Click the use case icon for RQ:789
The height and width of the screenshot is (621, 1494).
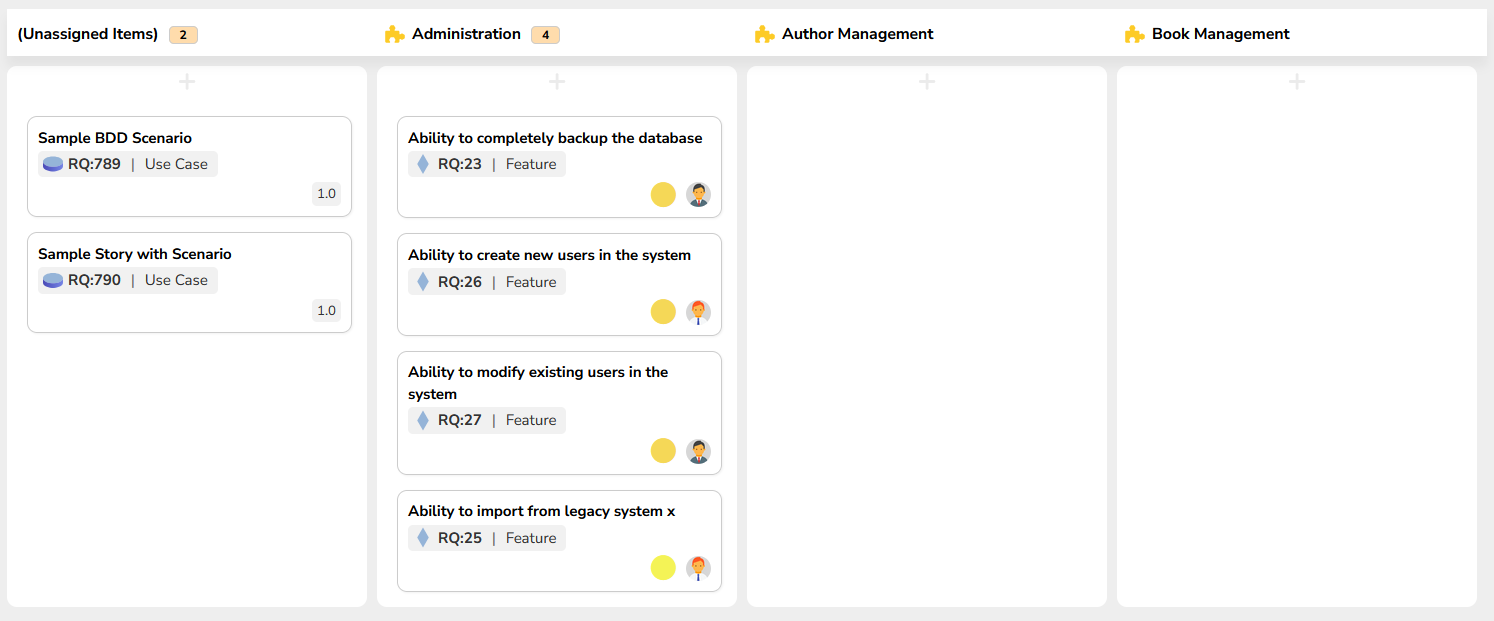(53, 164)
